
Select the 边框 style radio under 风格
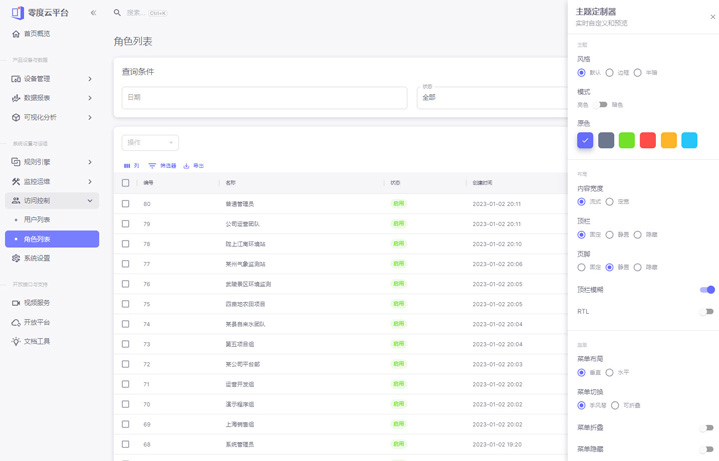tap(609, 73)
